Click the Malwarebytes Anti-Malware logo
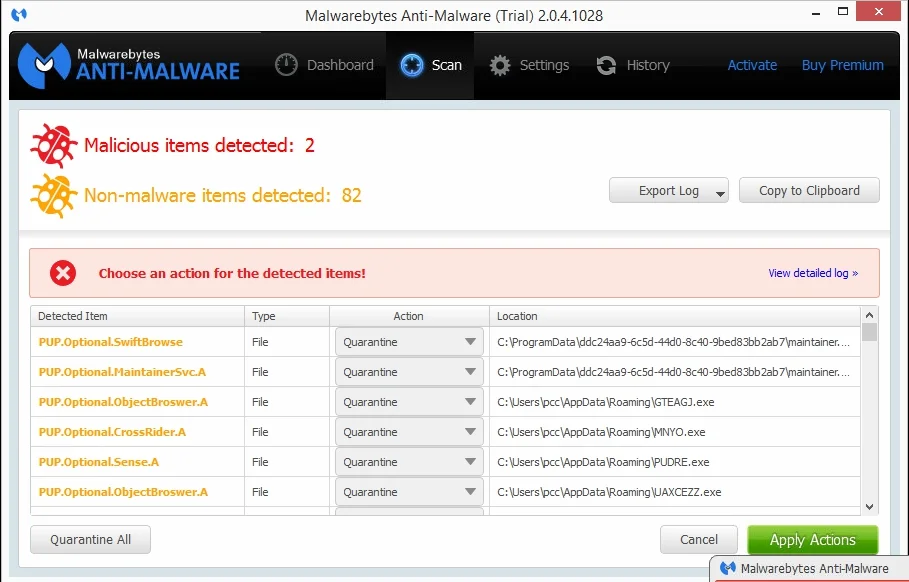 (130, 64)
